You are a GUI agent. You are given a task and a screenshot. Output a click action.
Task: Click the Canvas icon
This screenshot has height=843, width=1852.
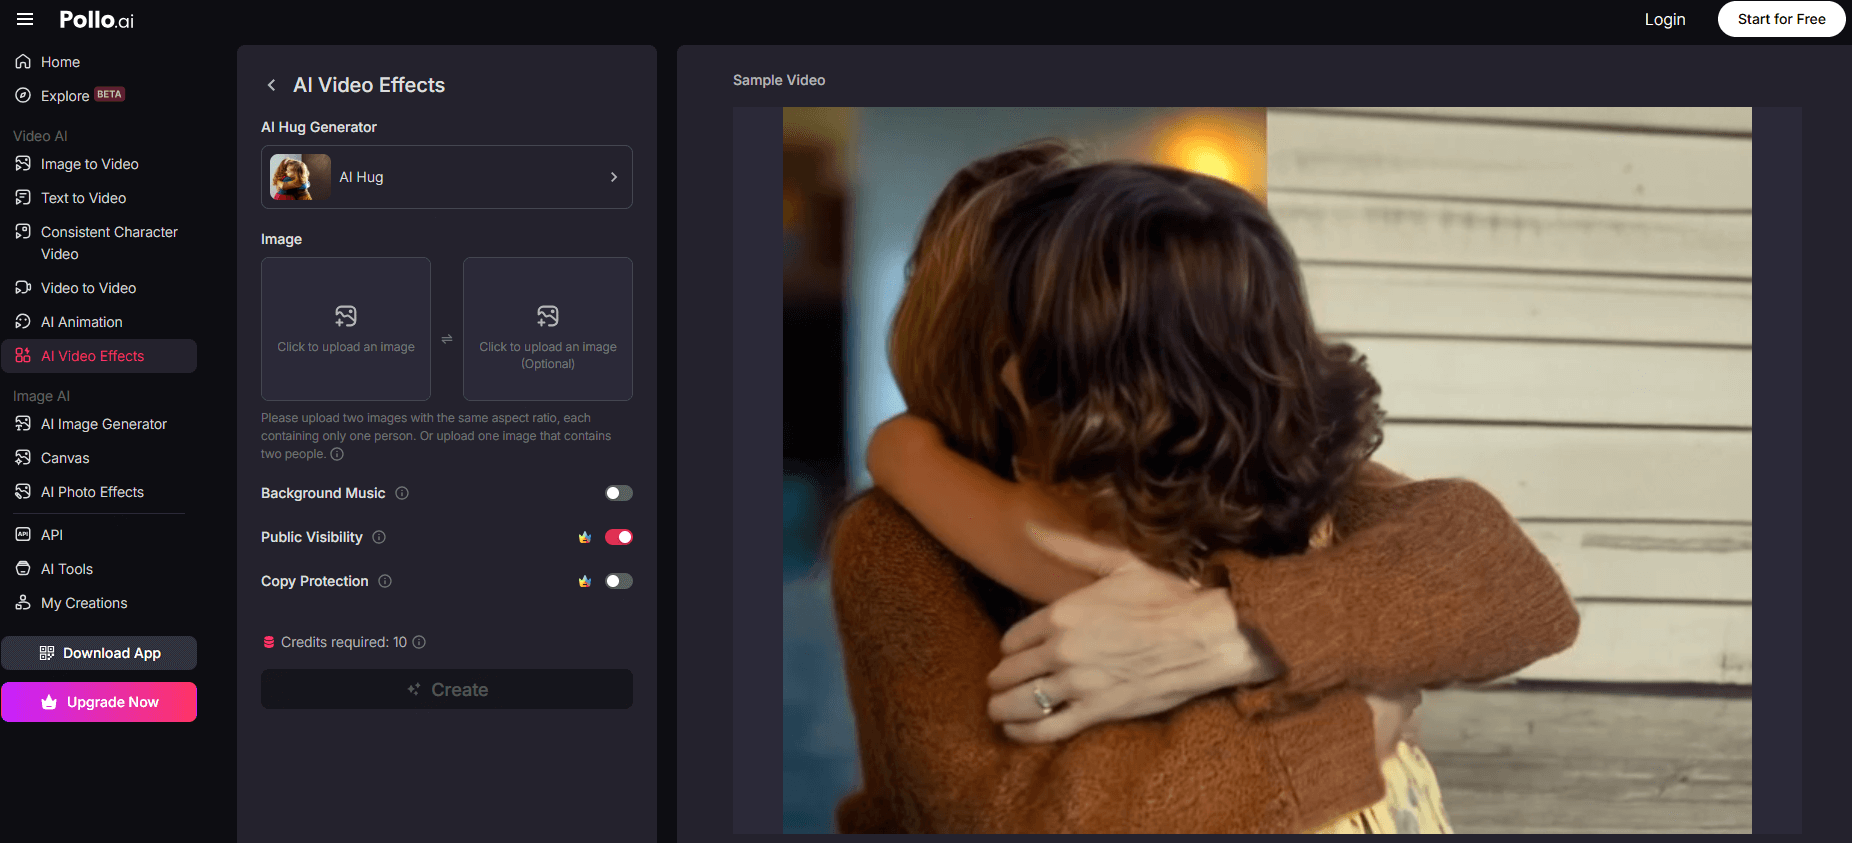pos(23,457)
